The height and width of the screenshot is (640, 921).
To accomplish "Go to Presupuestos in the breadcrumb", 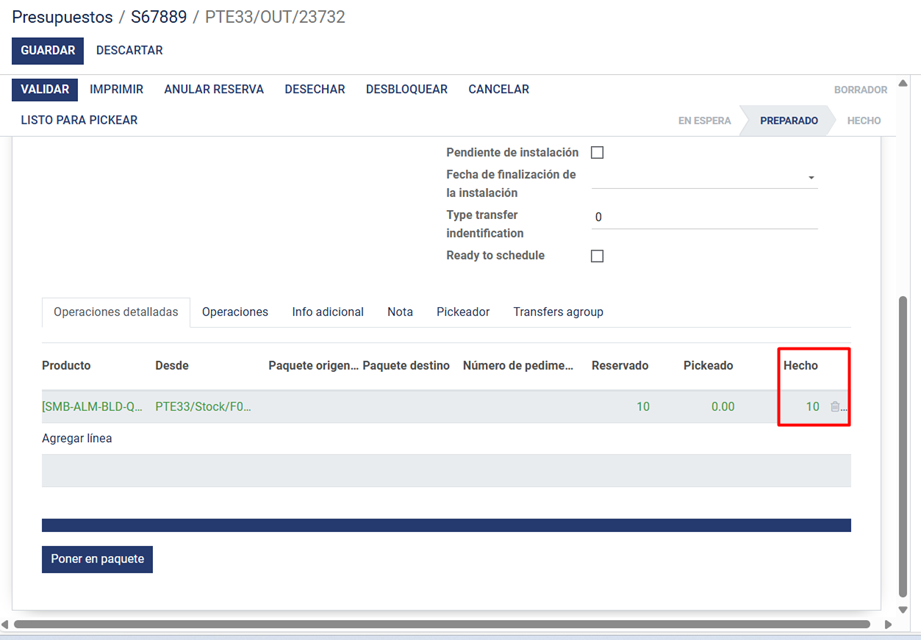I will click(x=62, y=17).
